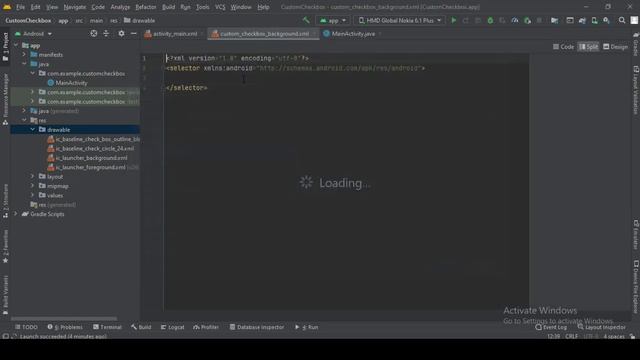Switch editor to Design view
Image resolution: width=640 pixels, height=360 pixels.
coord(616,47)
